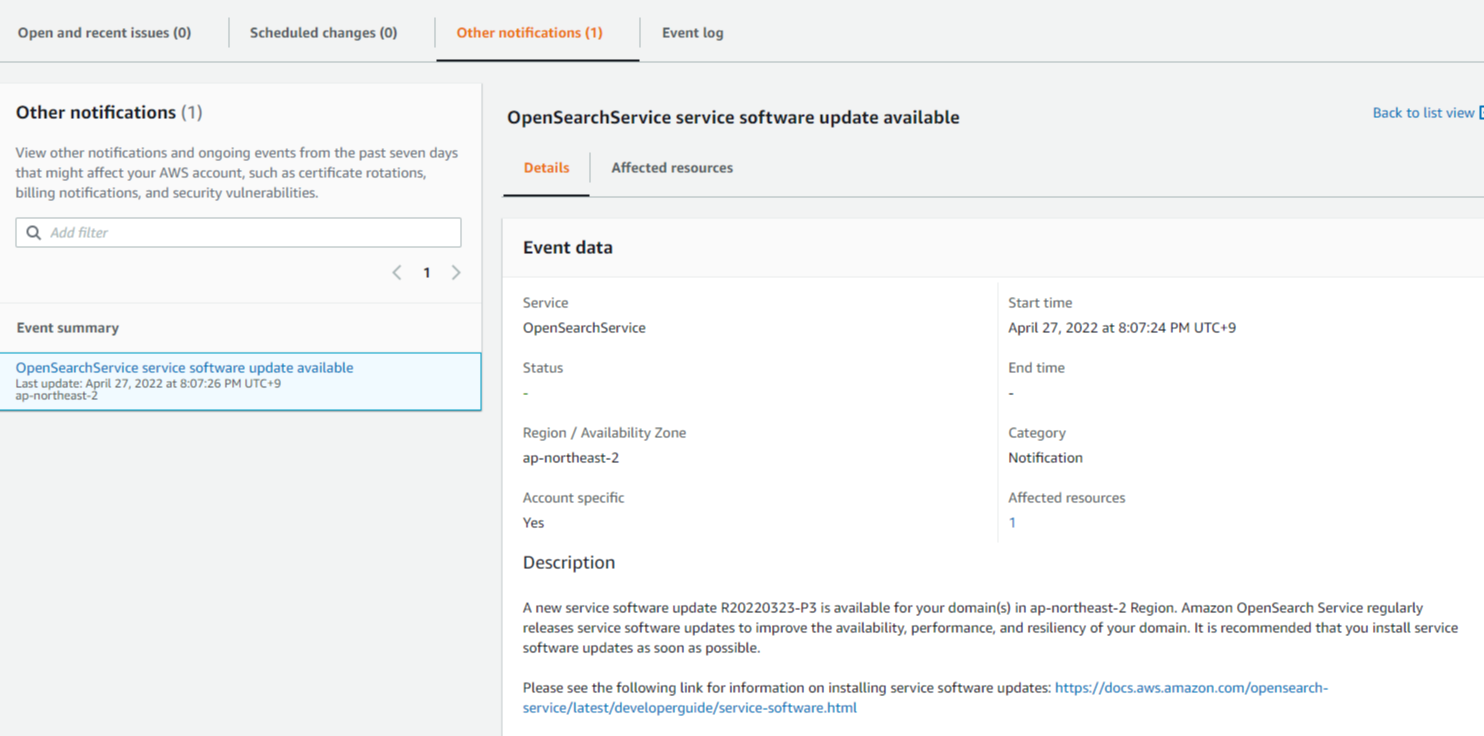Select the Other notifications (1) tab
This screenshot has width=1484, height=736.
point(529,33)
